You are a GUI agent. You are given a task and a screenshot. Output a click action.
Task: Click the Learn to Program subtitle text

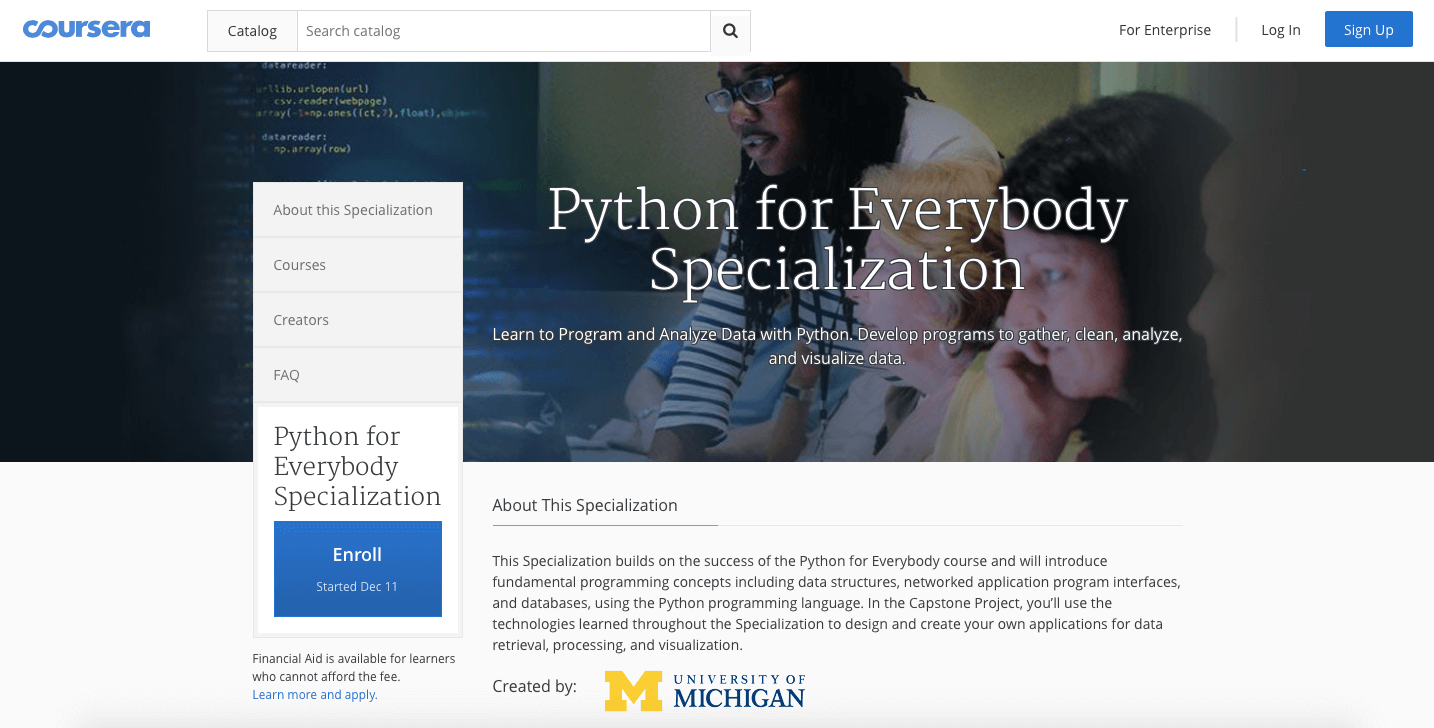click(838, 345)
